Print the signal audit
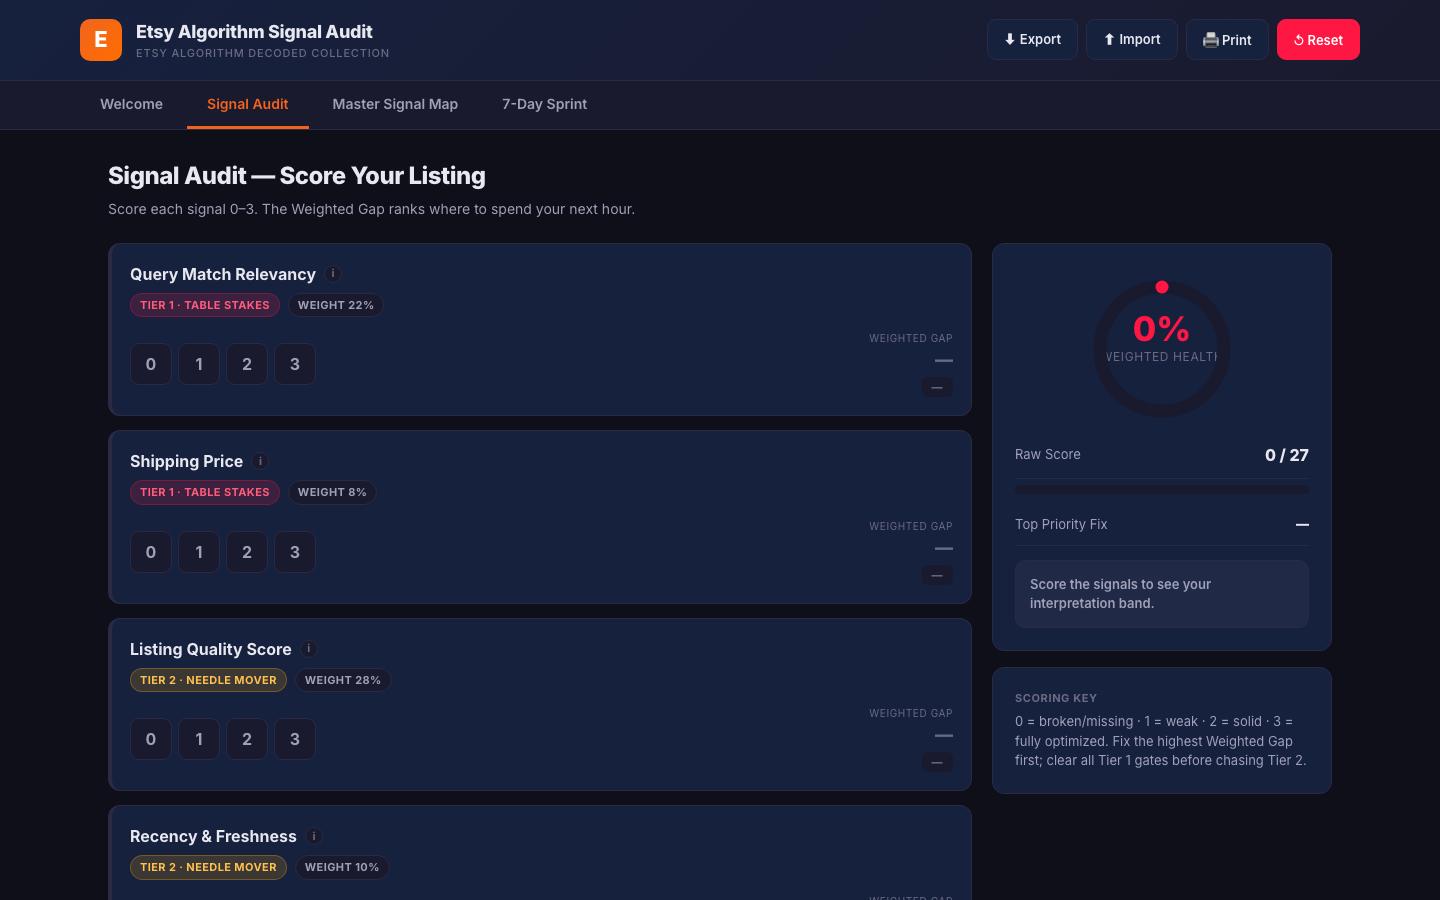 tap(1227, 40)
